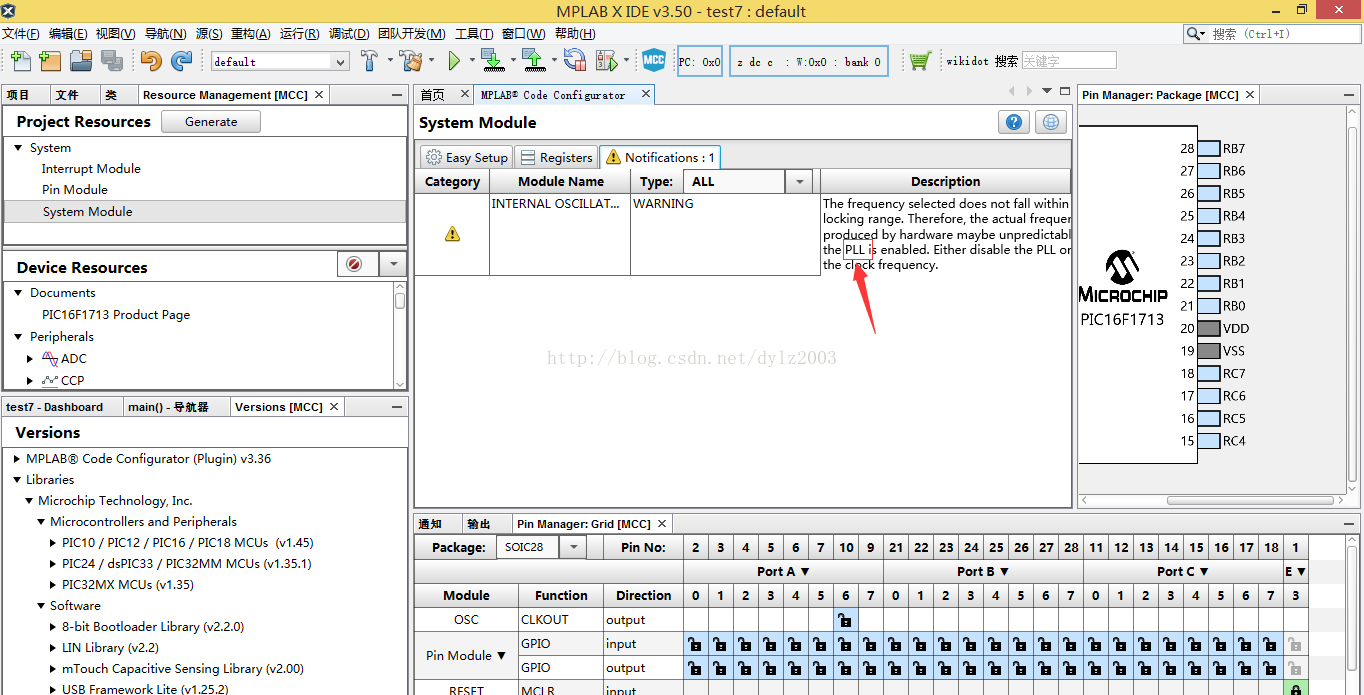Viewport: 1364px width, 695px height.
Task: Click the search magnifier icon at top right
Action: pyautogui.click(x=1195, y=33)
